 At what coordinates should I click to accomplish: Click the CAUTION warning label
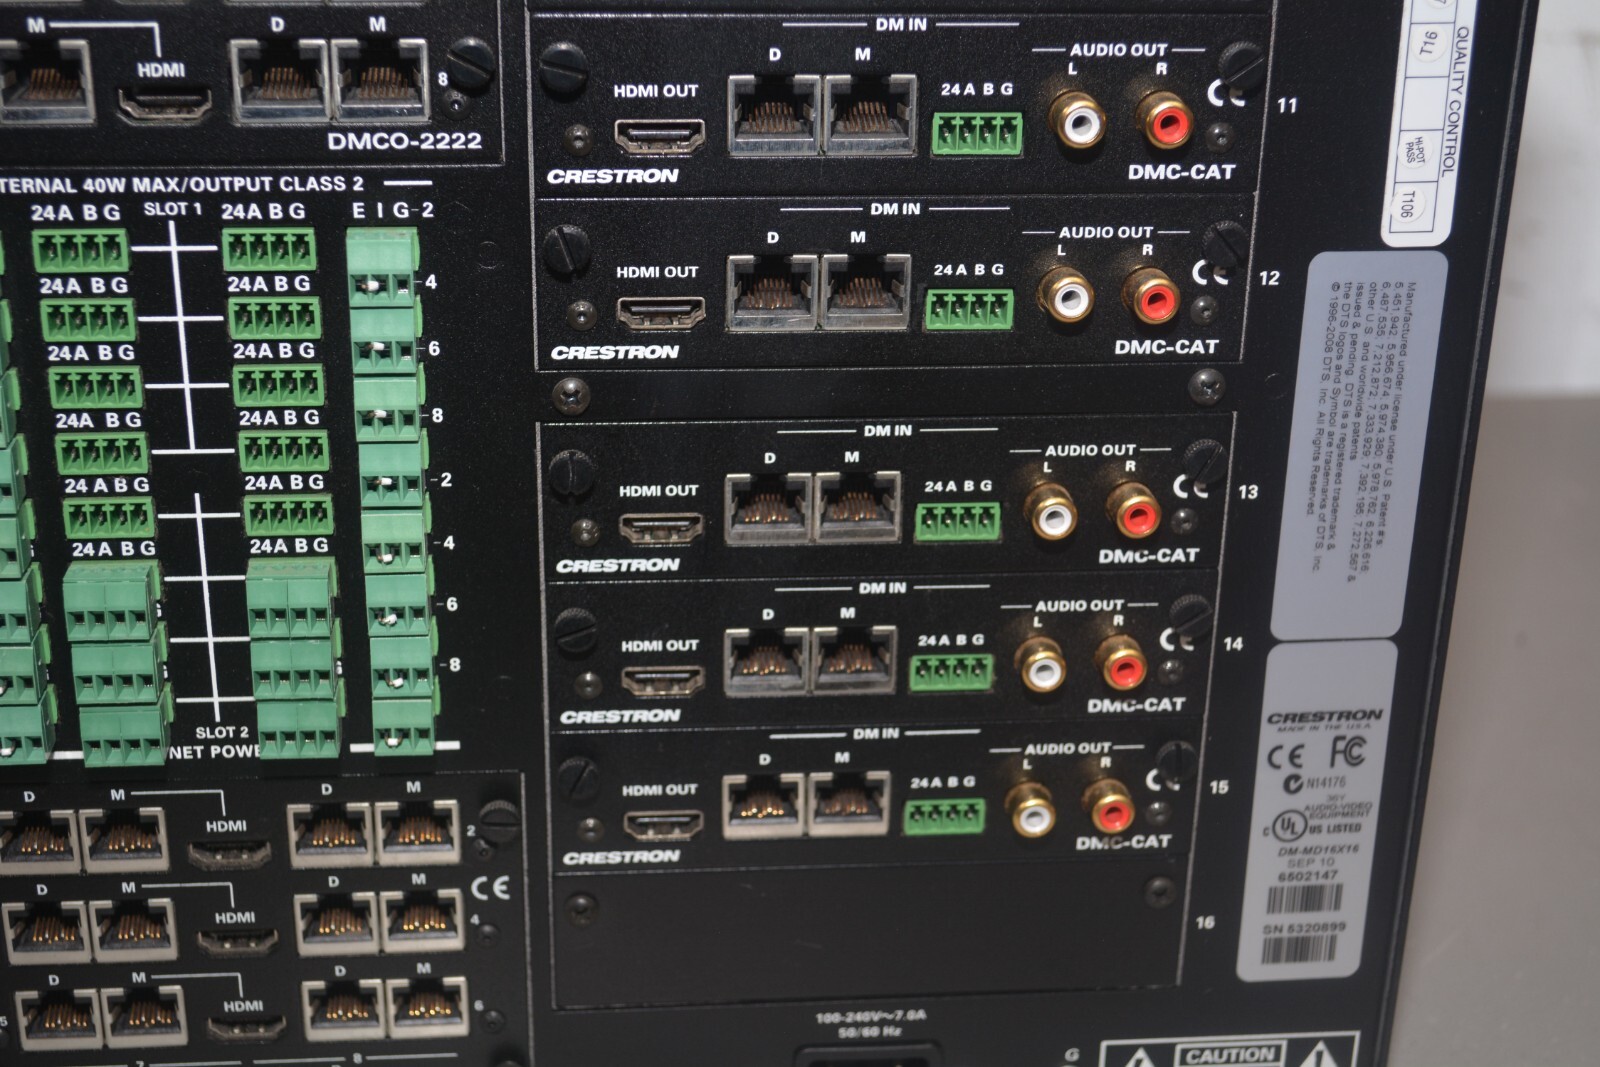point(1231,1054)
